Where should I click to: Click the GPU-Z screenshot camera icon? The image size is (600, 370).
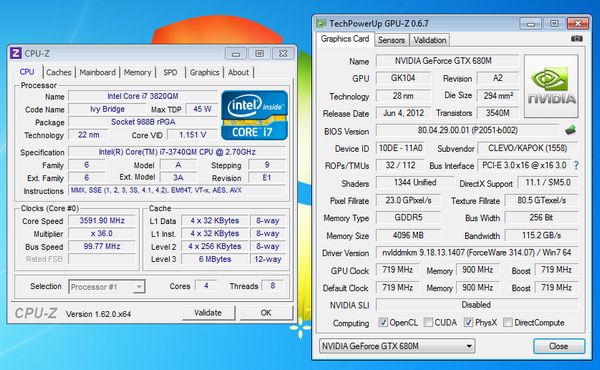(577, 39)
